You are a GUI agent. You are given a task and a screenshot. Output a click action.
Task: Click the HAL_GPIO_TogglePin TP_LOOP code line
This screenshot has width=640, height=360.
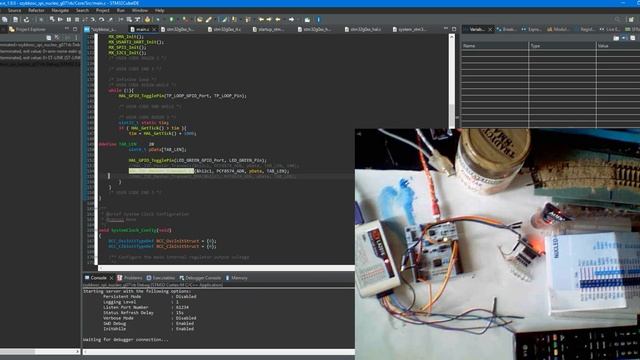[182, 96]
